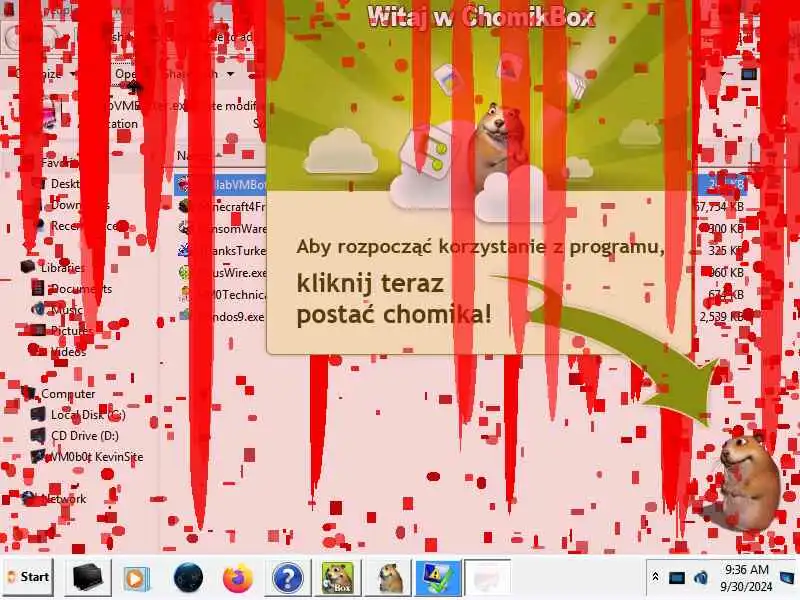
Task: Click the dark round taskbar icon
Action: [x=188, y=578]
